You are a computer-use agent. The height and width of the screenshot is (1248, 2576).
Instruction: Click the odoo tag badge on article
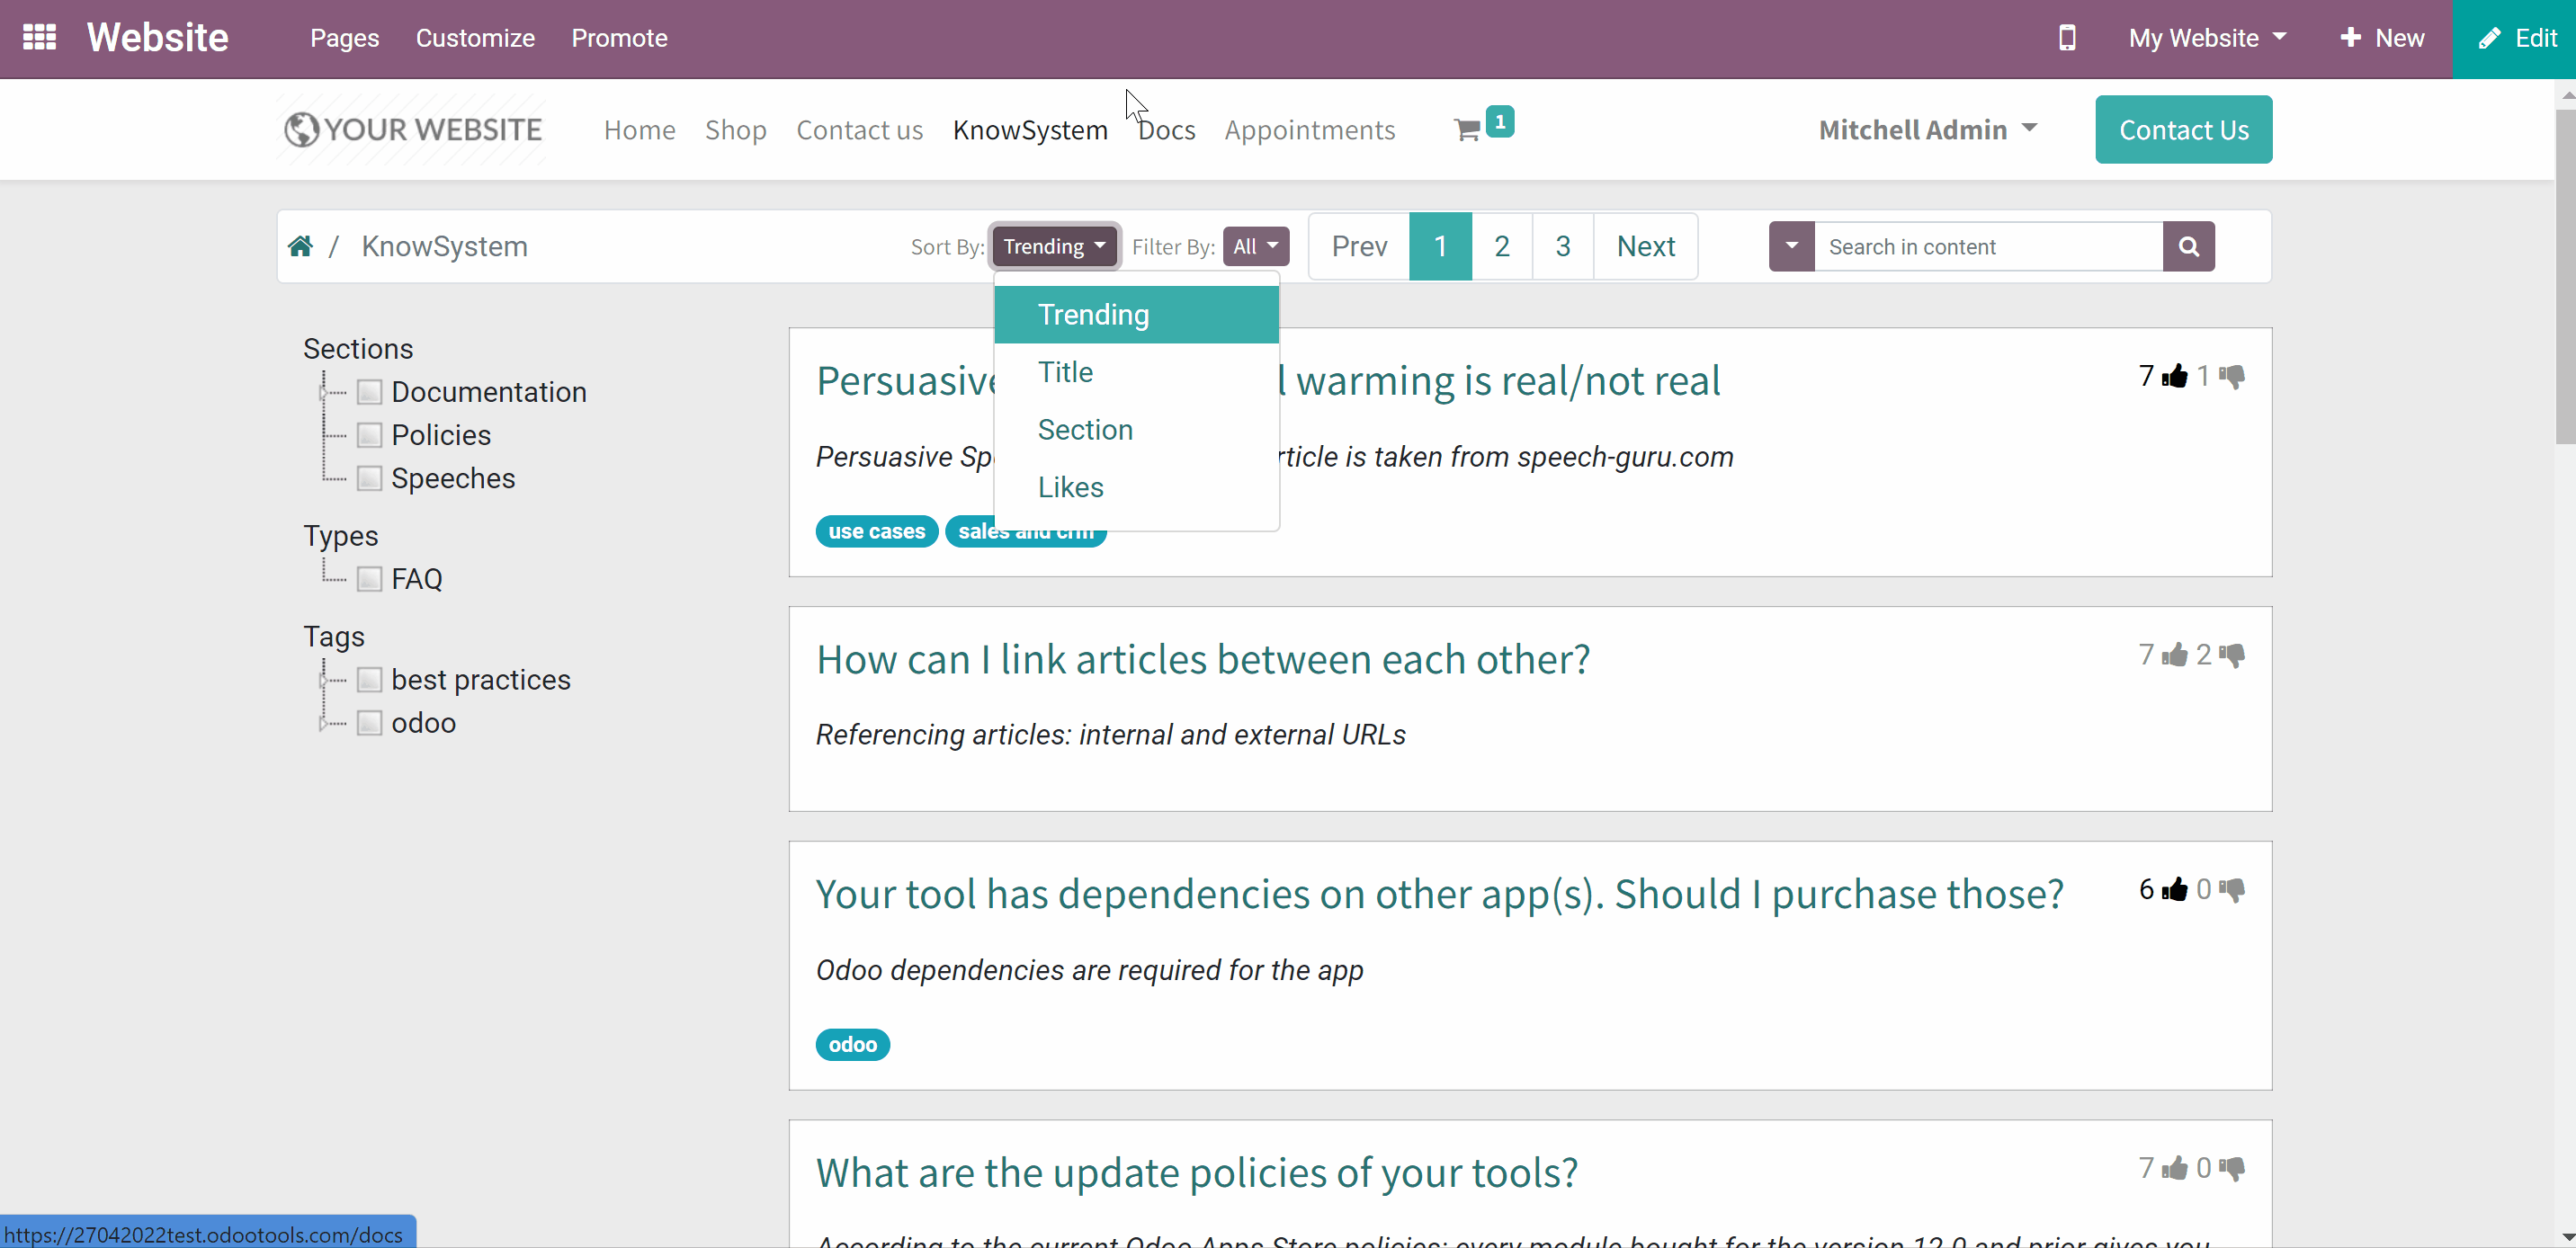852,1044
